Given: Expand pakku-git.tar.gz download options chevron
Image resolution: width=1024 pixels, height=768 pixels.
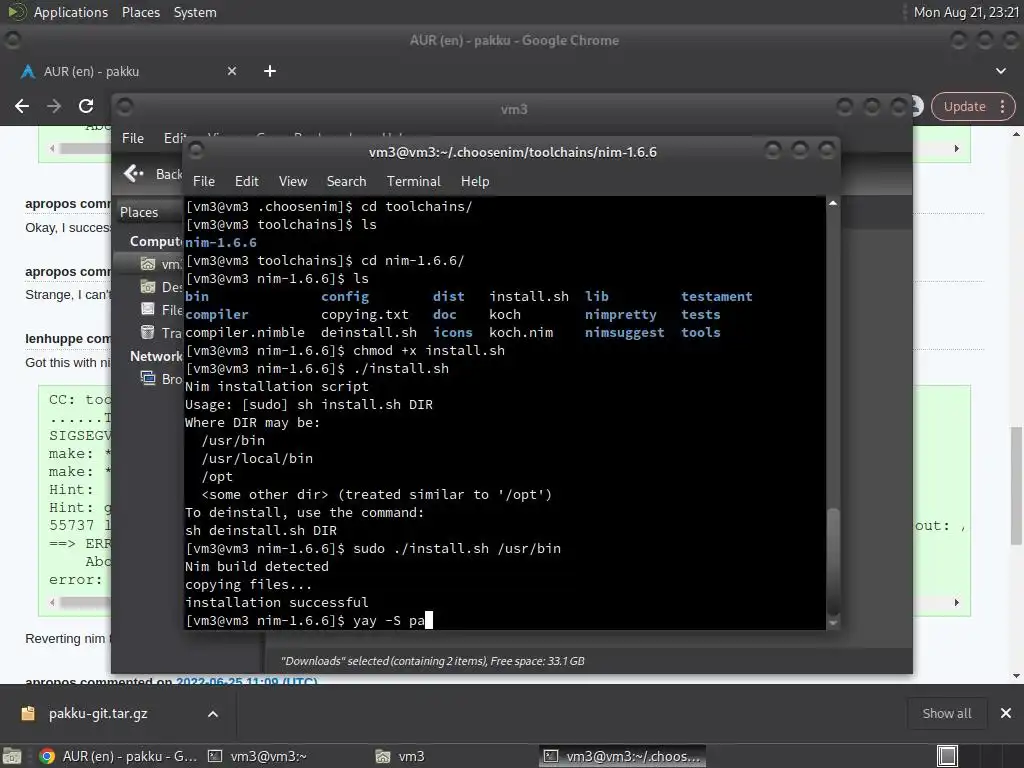Looking at the screenshot, I should pos(213,714).
